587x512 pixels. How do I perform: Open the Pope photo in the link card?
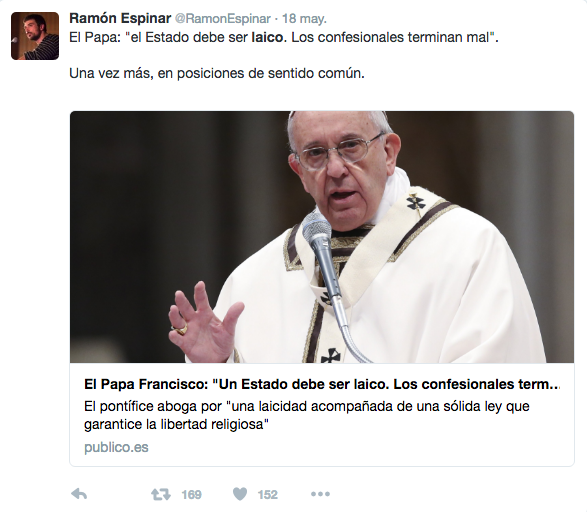(x=322, y=237)
